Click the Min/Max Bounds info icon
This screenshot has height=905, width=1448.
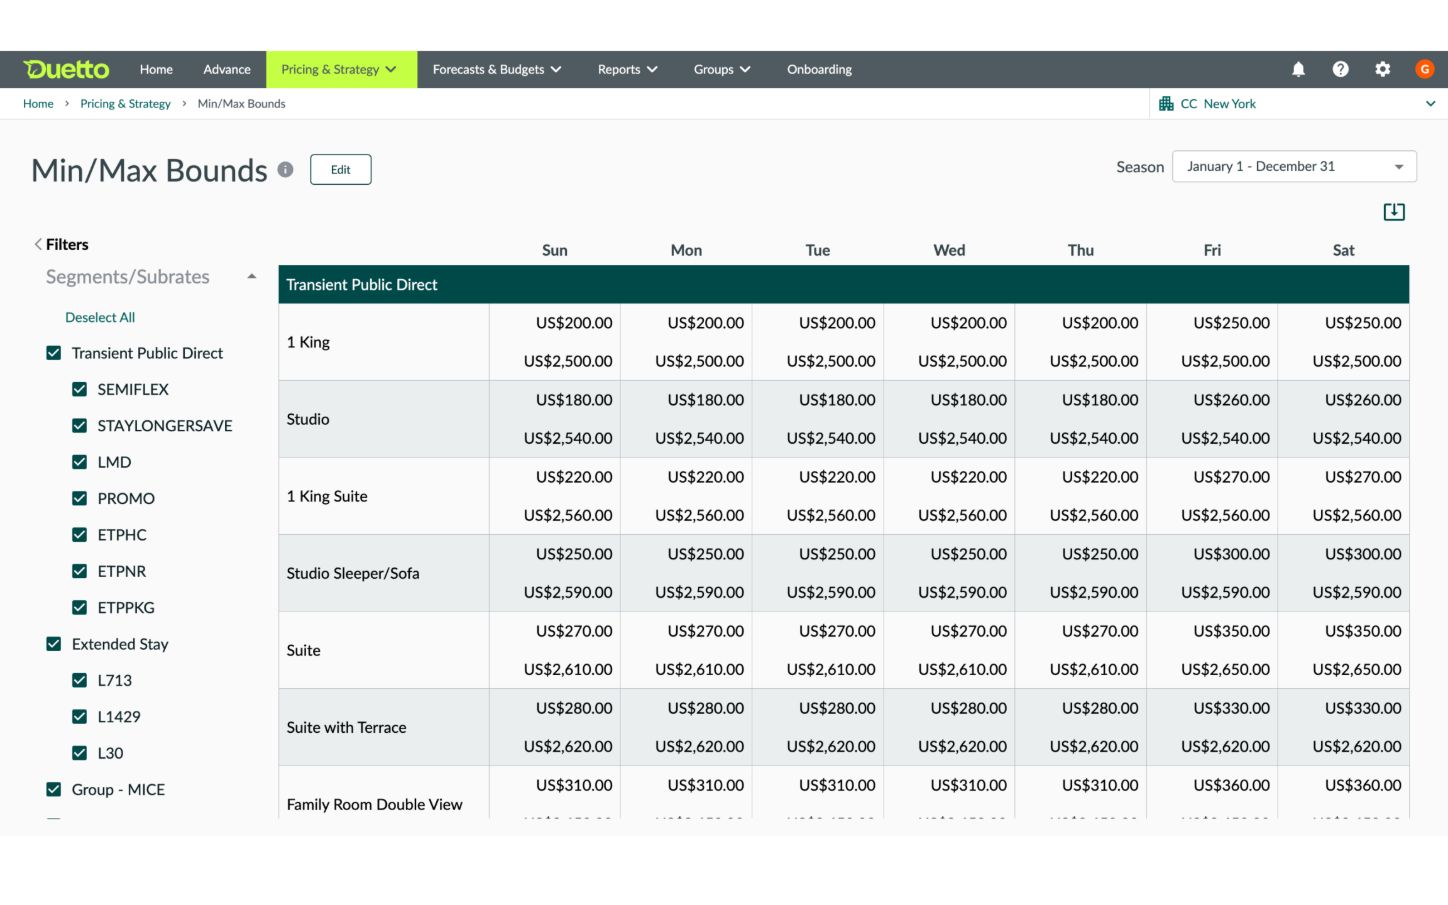pos(286,170)
